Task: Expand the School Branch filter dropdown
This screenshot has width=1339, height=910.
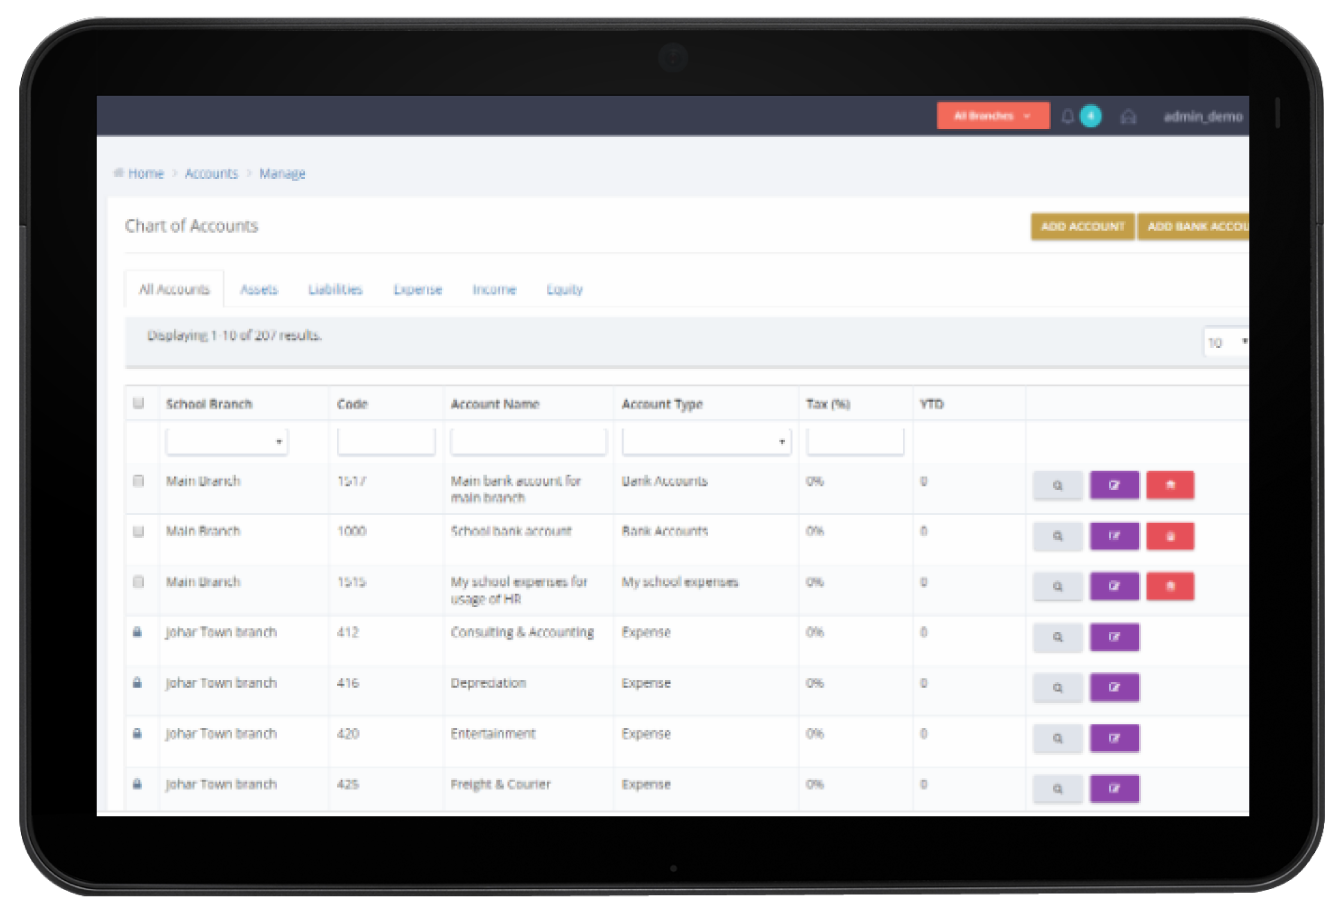Action: pos(226,440)
